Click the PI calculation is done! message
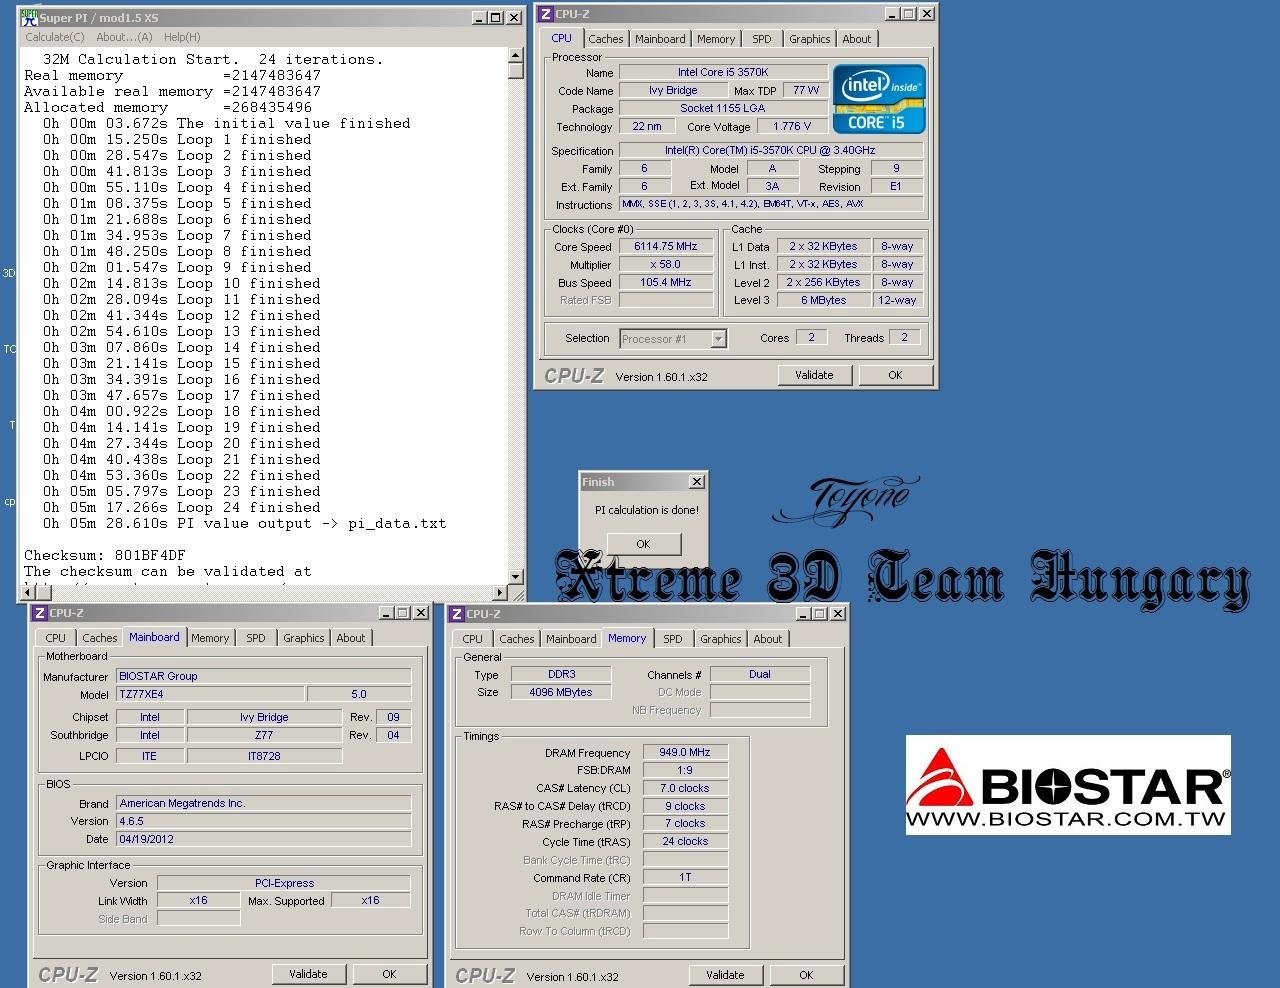Image resolution: width=1280 pixels, height=988 pixels. coord(647,510)
